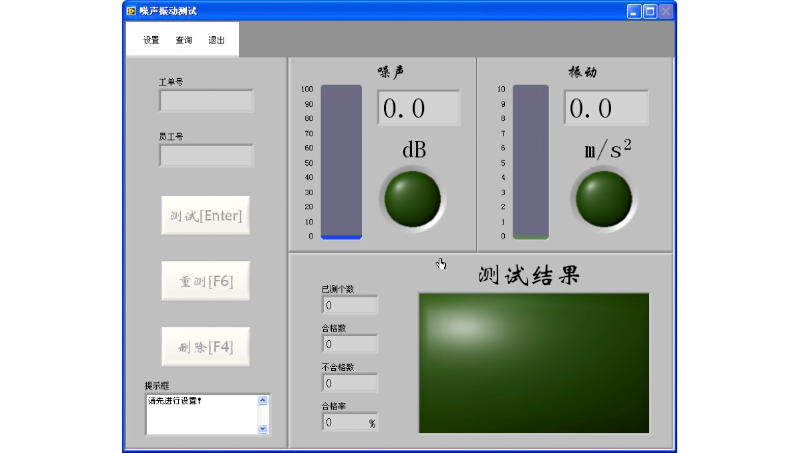The width and height of the screenshot is (800, 453).
Task: Click the 噪声 level bar gauge
Action: coord(341,162)
